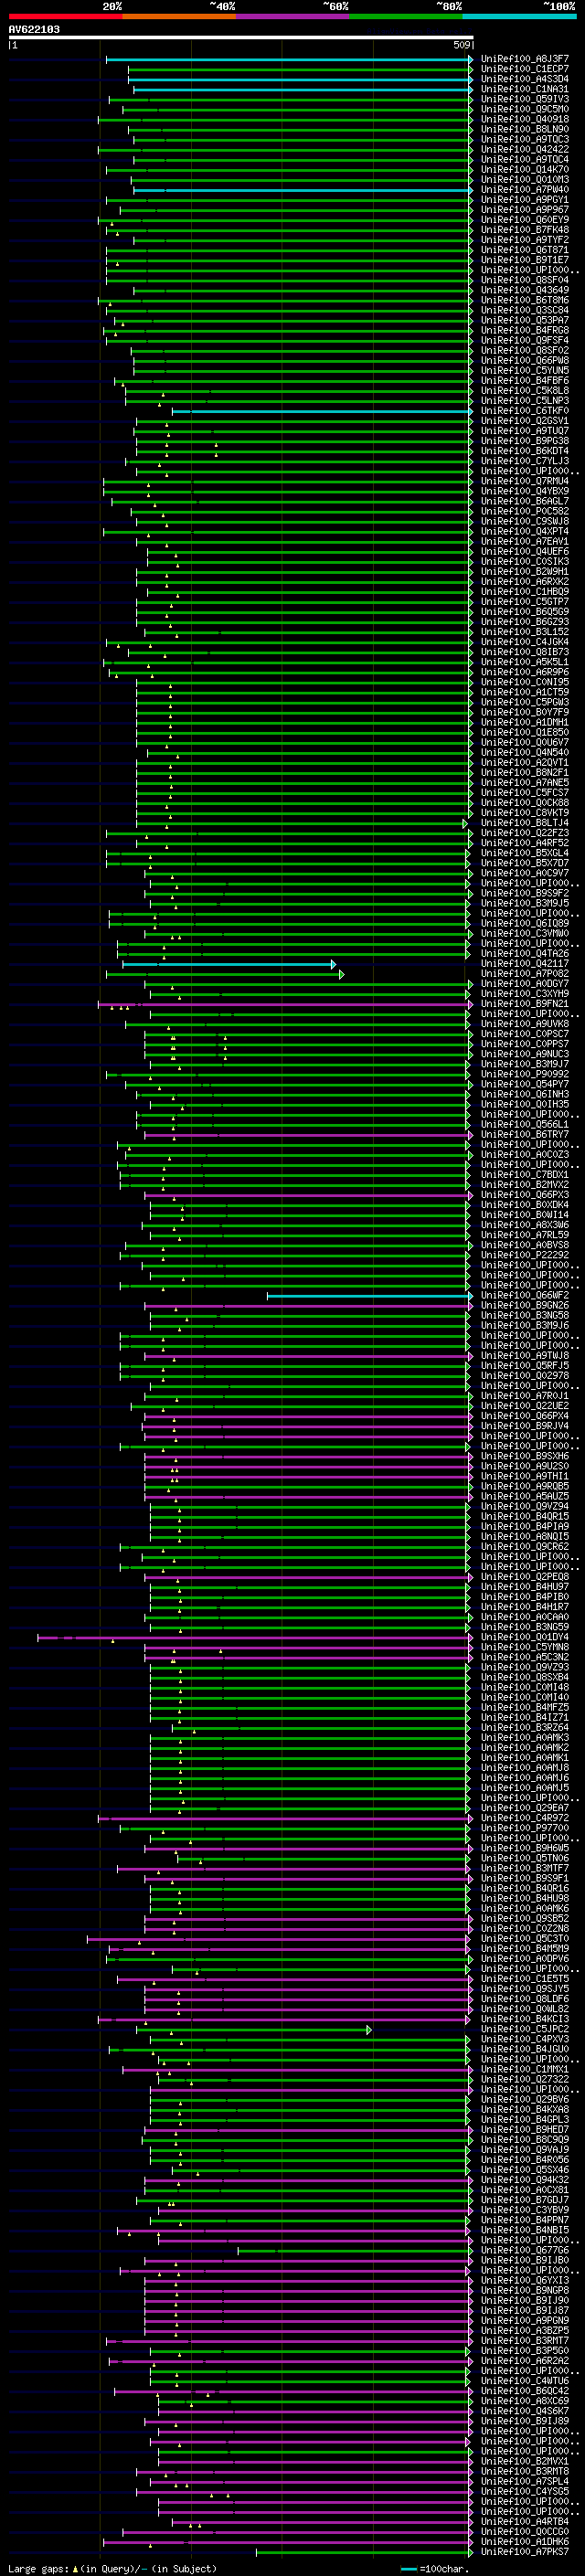Viewport: 585px width, 2576px height.
Task: Select label UniRef100_A7RL59
Action: tap(525, 1235)
